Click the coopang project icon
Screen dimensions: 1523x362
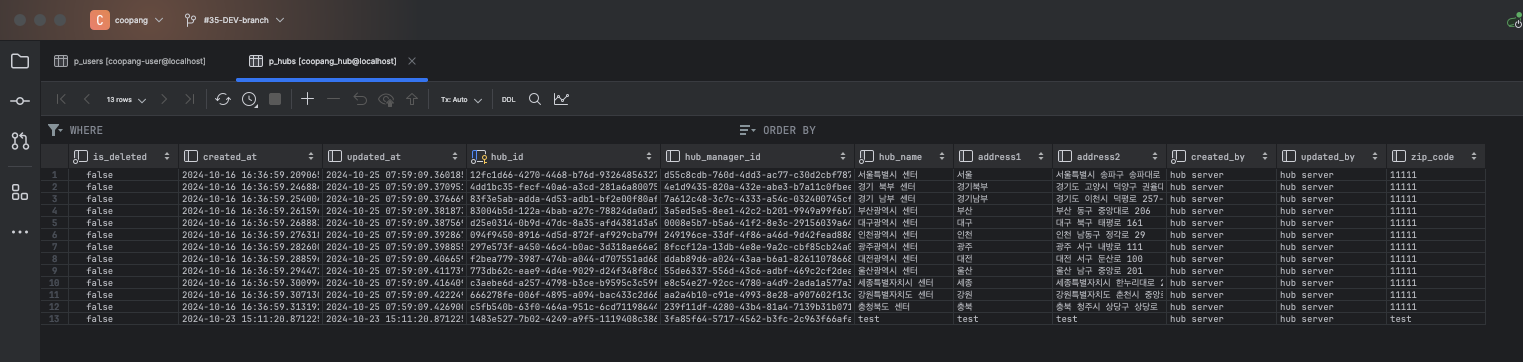click(99, 20)
